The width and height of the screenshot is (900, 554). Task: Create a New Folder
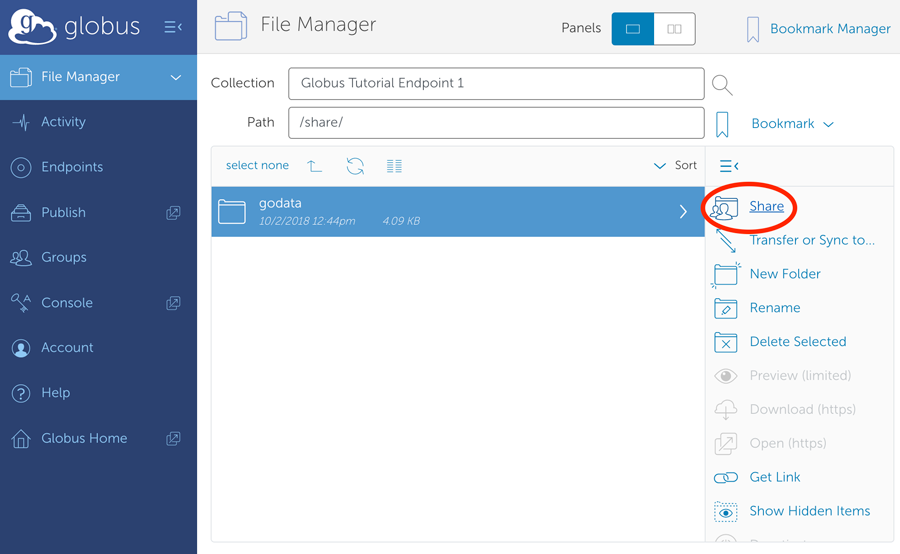click(785, 274)
